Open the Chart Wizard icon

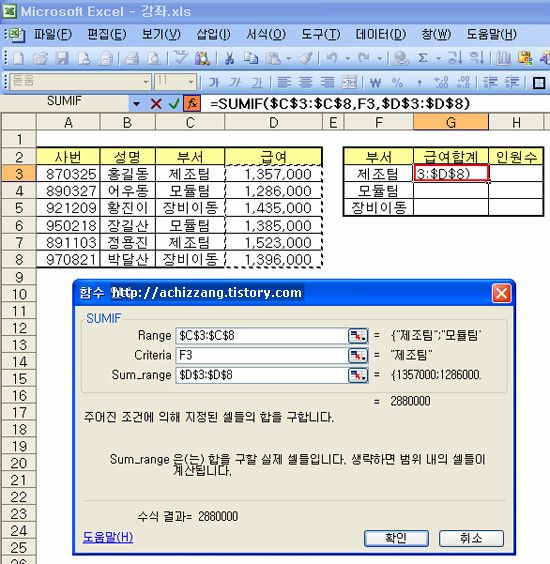pyautogui.click(x=504, y=58)
